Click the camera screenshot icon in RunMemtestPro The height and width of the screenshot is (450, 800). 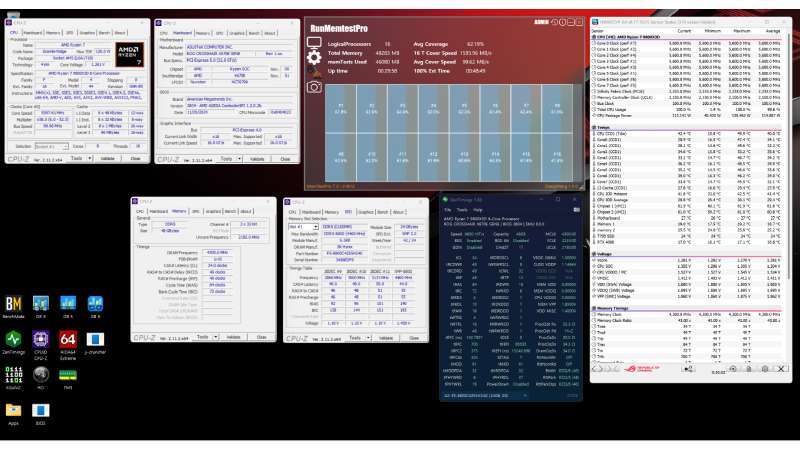[x=314, y=87]
